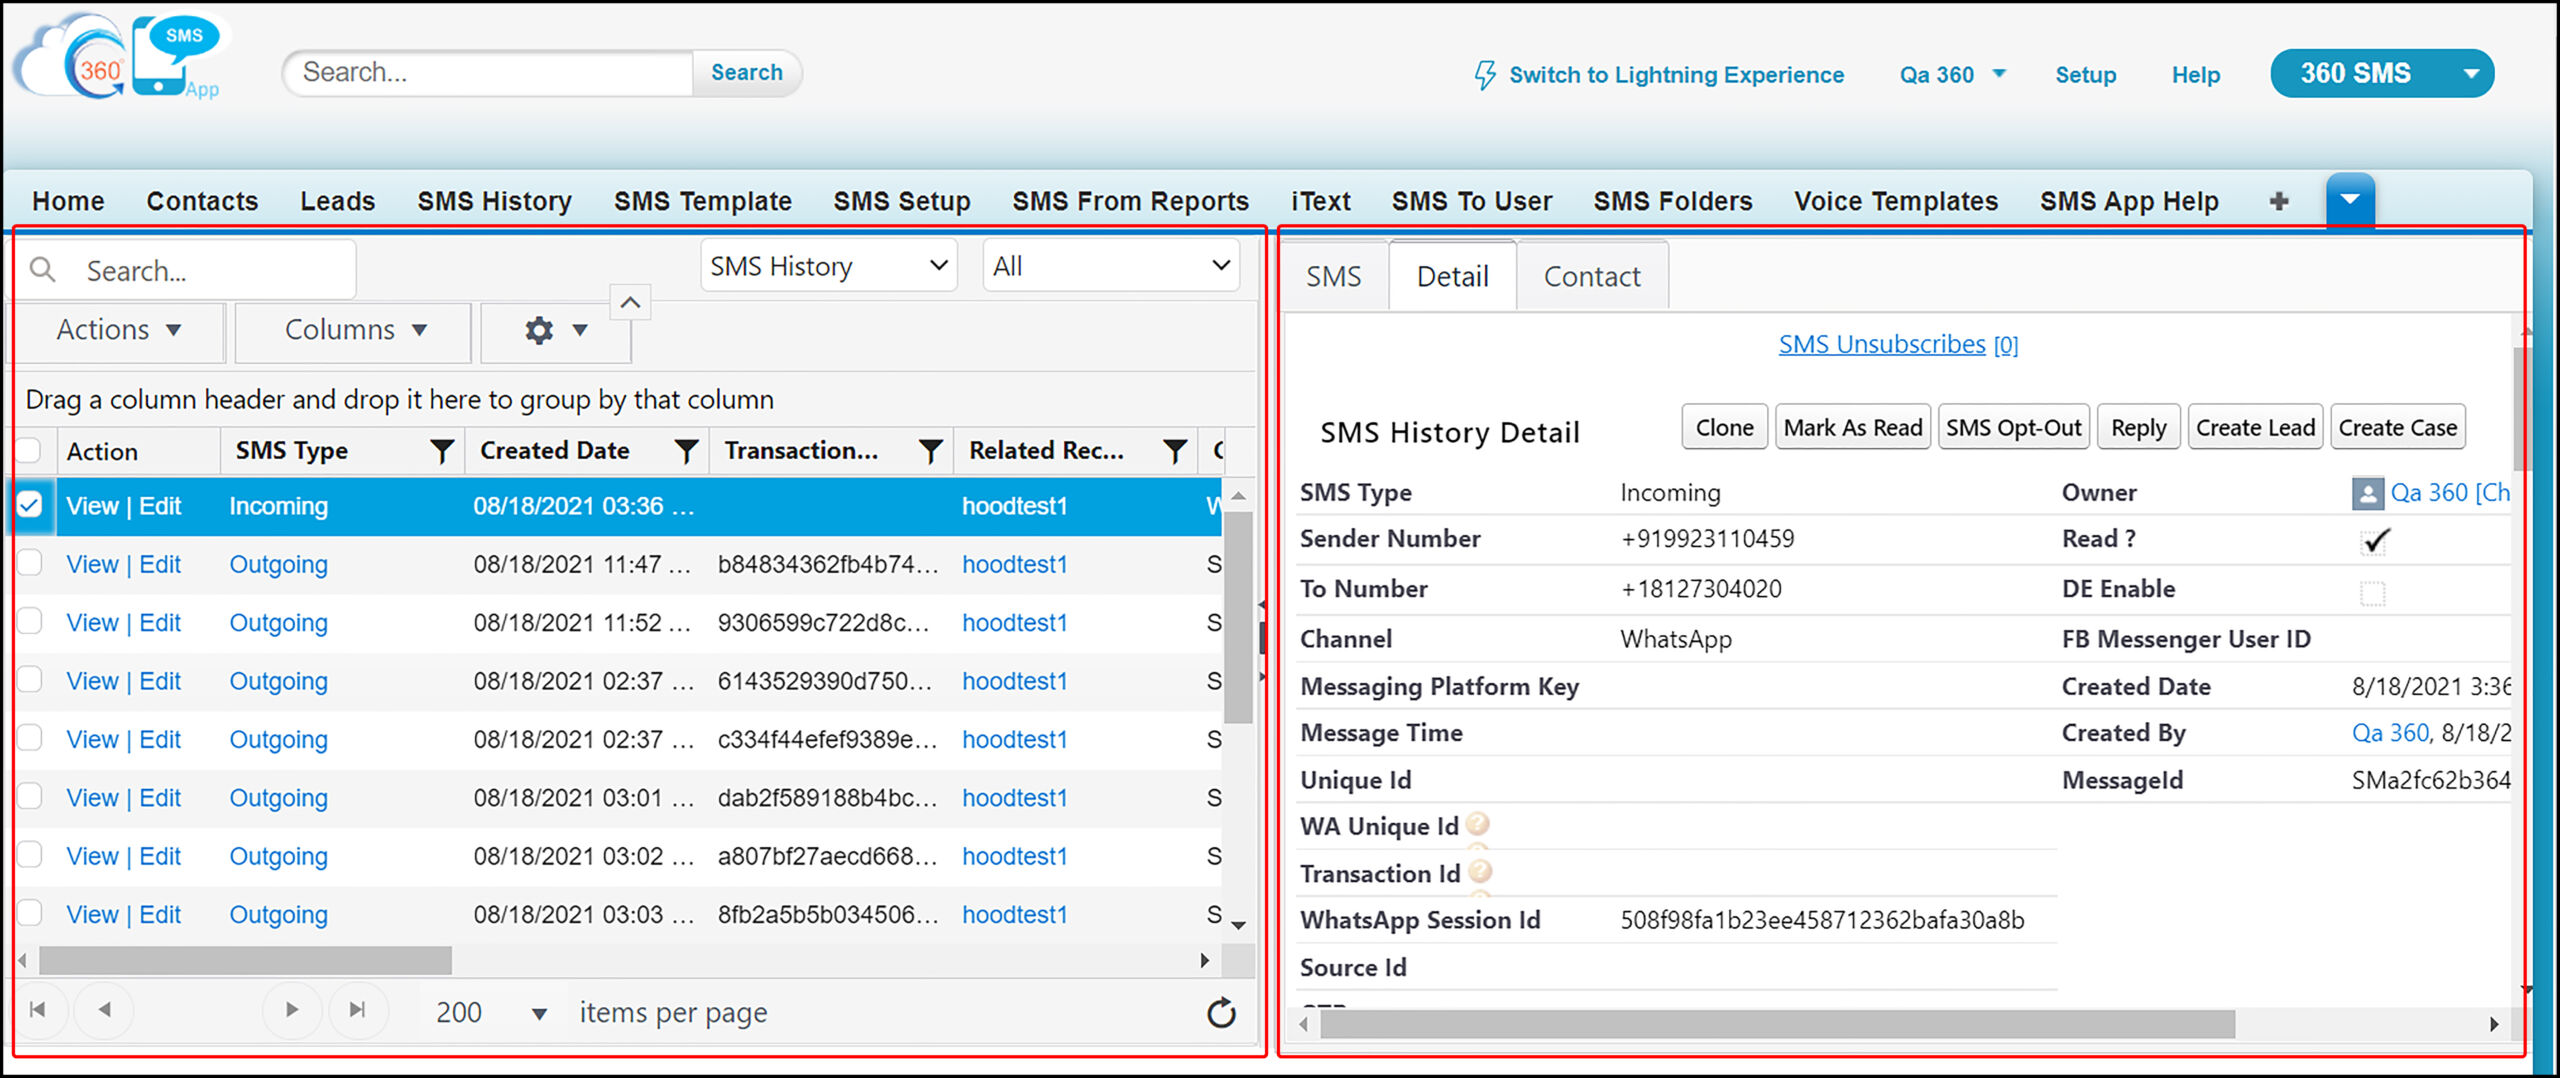Switch to the SMS tab
The height and width of the screenshot is (1078, 2560).
click(x=1333, y=276)
